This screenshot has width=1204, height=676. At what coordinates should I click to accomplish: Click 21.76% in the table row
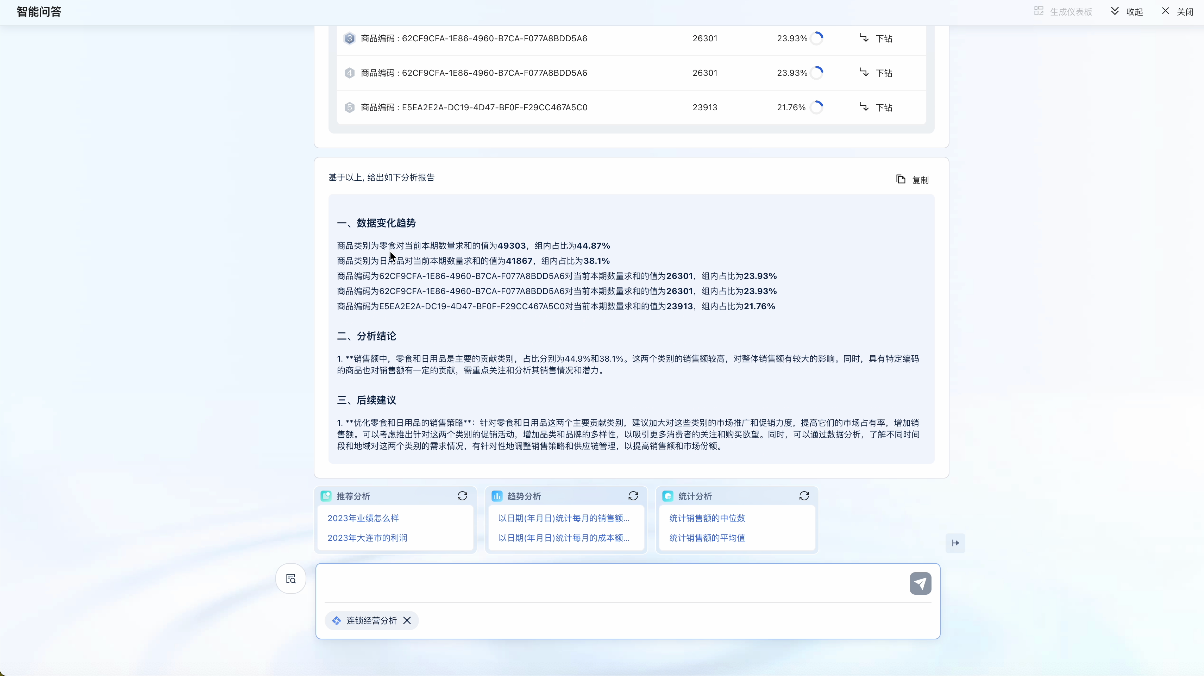tap(791, 107)
